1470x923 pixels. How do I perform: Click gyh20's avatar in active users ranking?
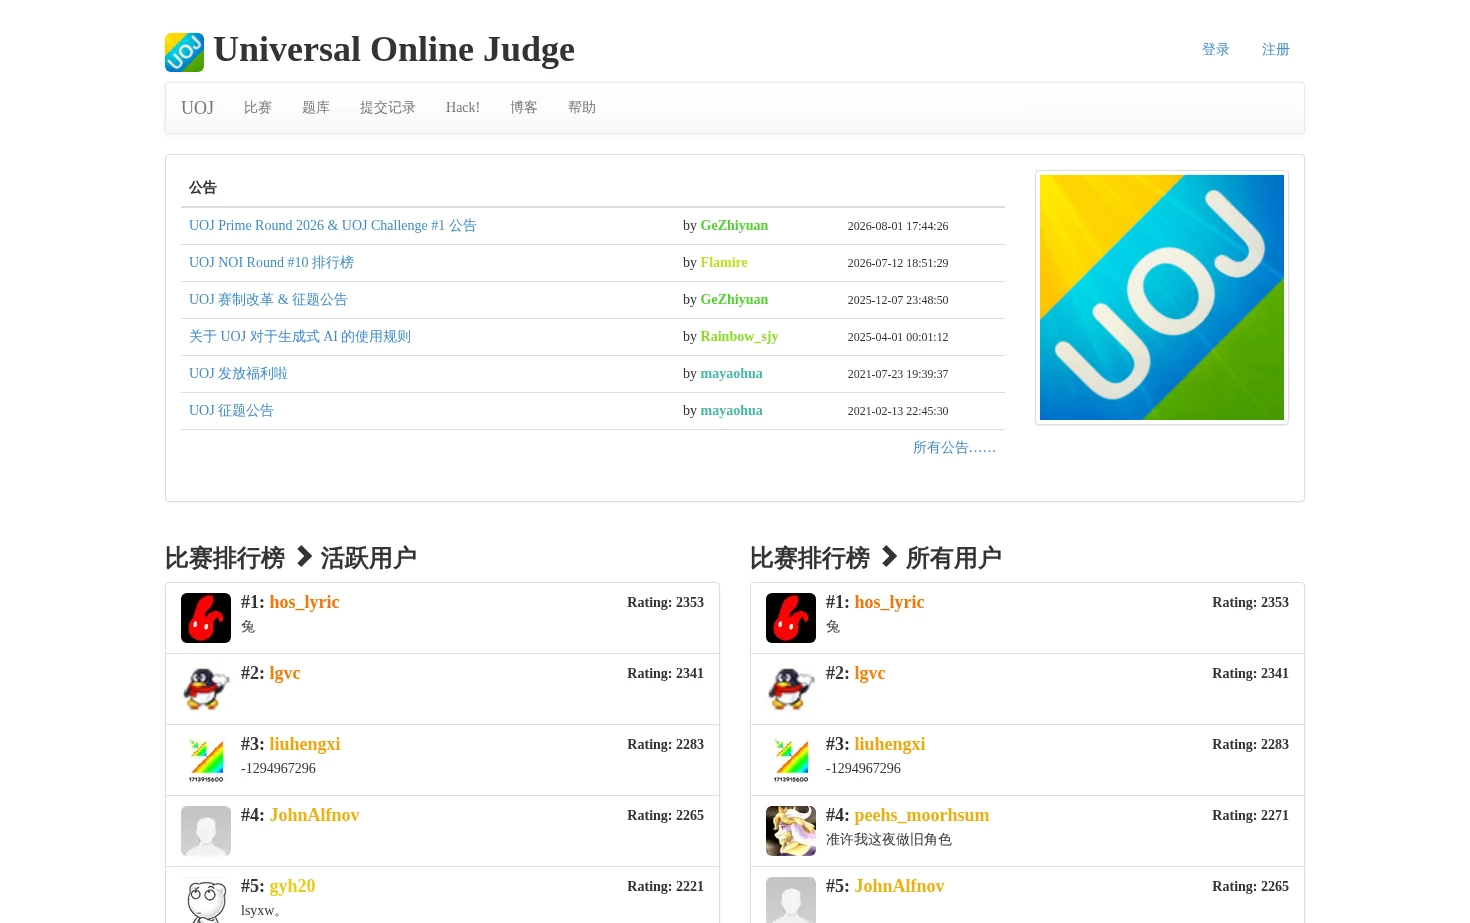tap(206, 900)
